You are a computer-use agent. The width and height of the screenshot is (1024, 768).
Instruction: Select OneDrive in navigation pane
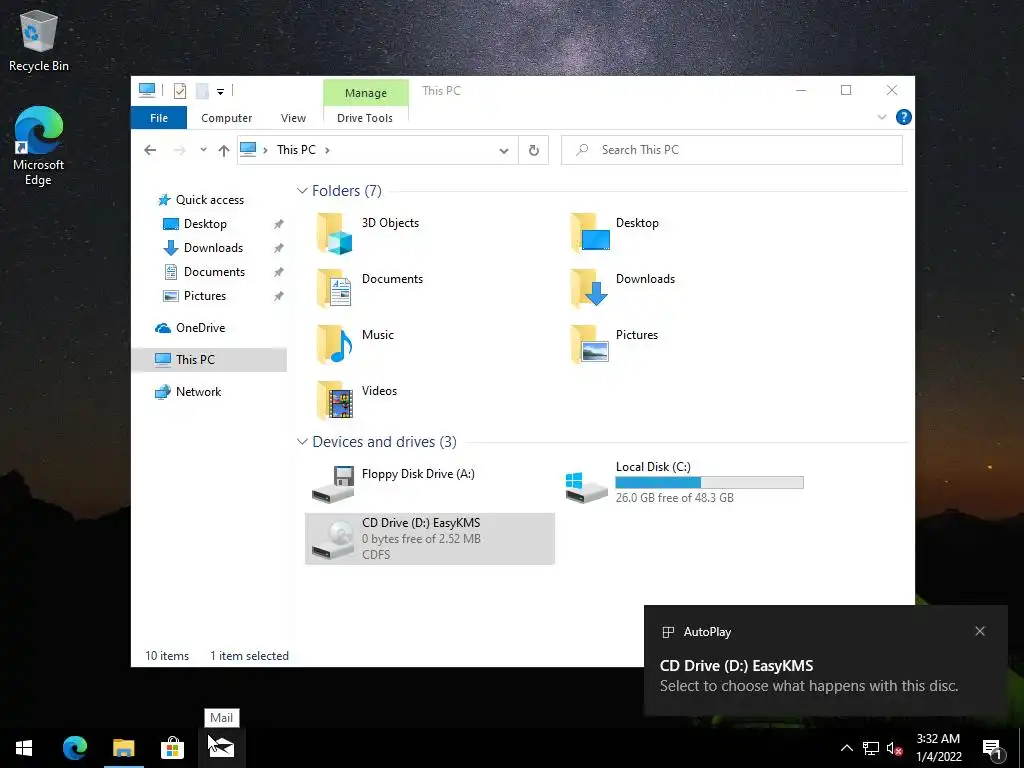pos(200,328)
